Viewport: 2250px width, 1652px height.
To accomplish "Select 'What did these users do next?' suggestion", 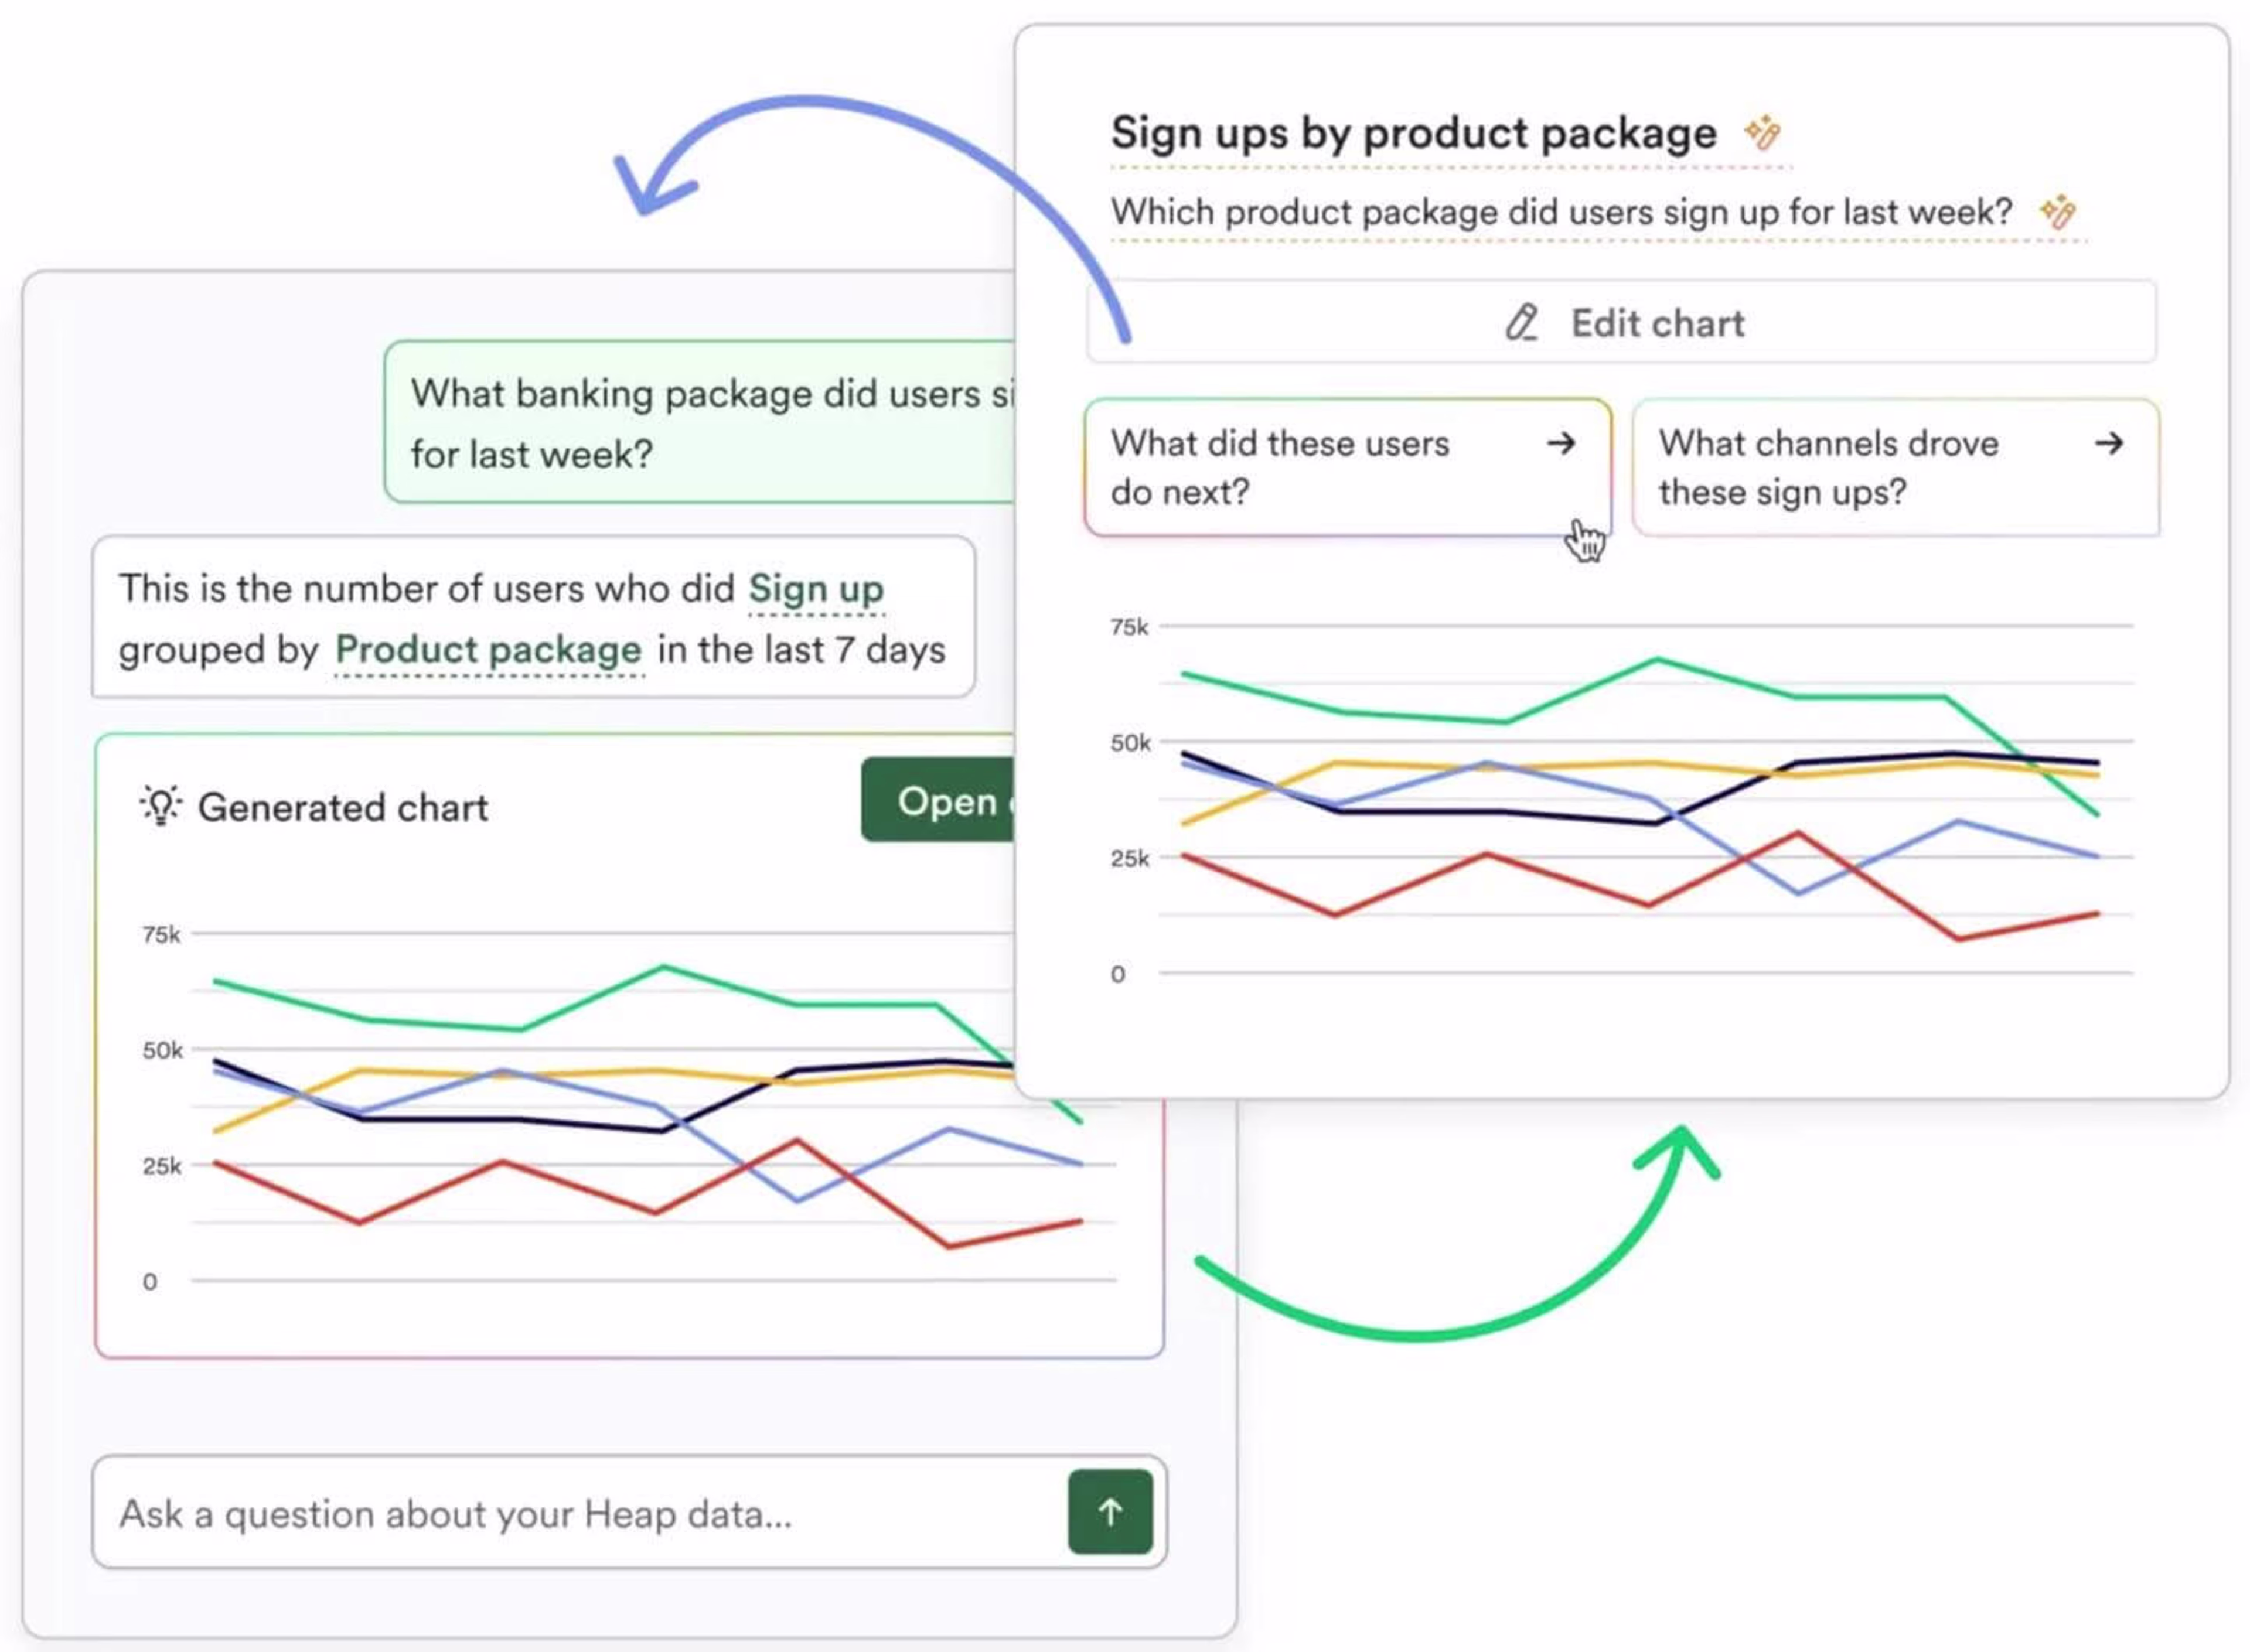I will 1348,467.
